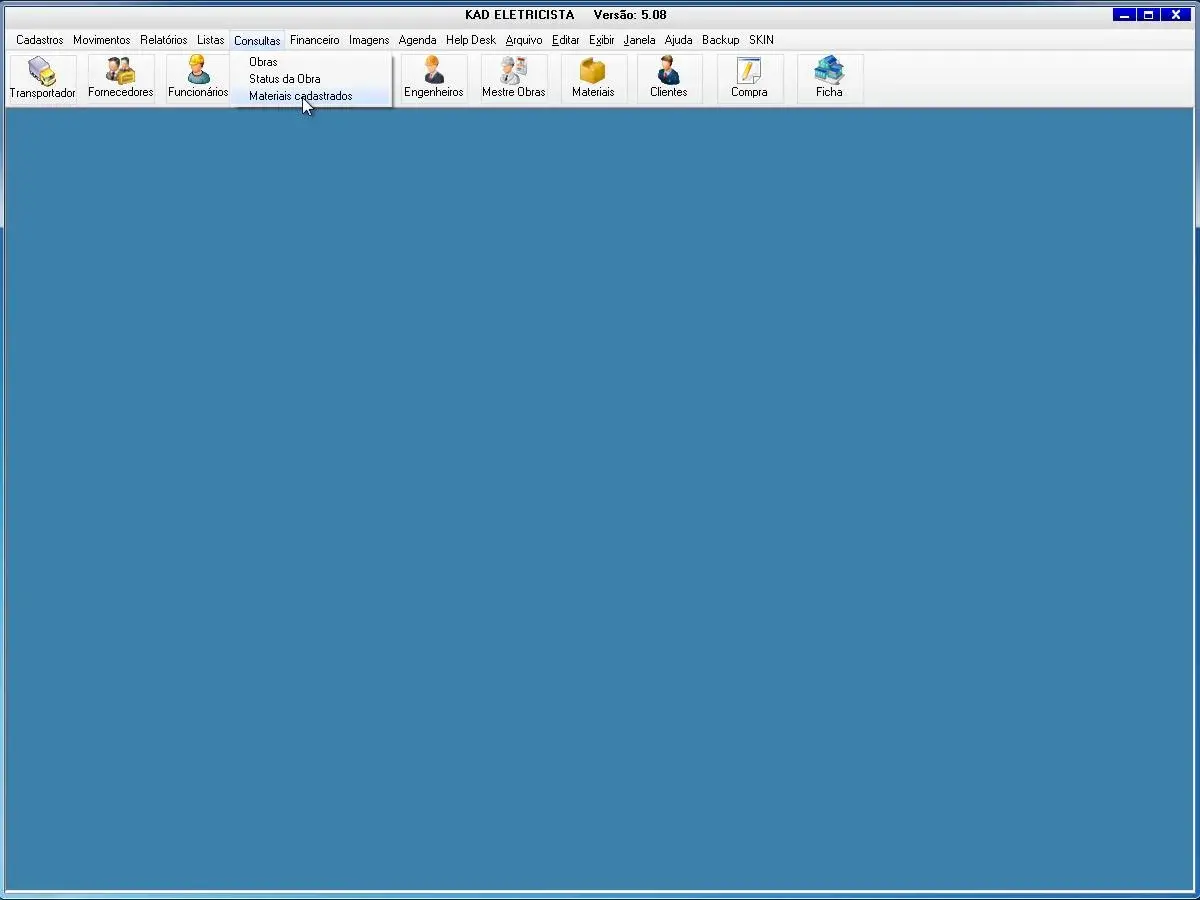1200x900 pixels.
Task: Open the Agenda menu
Action: pyautogui.click(x=417, y=40)
